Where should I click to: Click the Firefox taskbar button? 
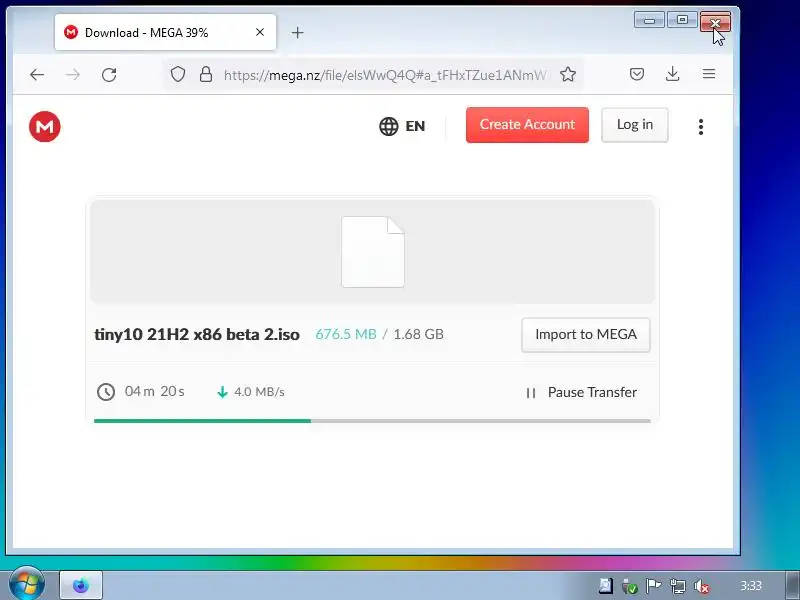81,585
